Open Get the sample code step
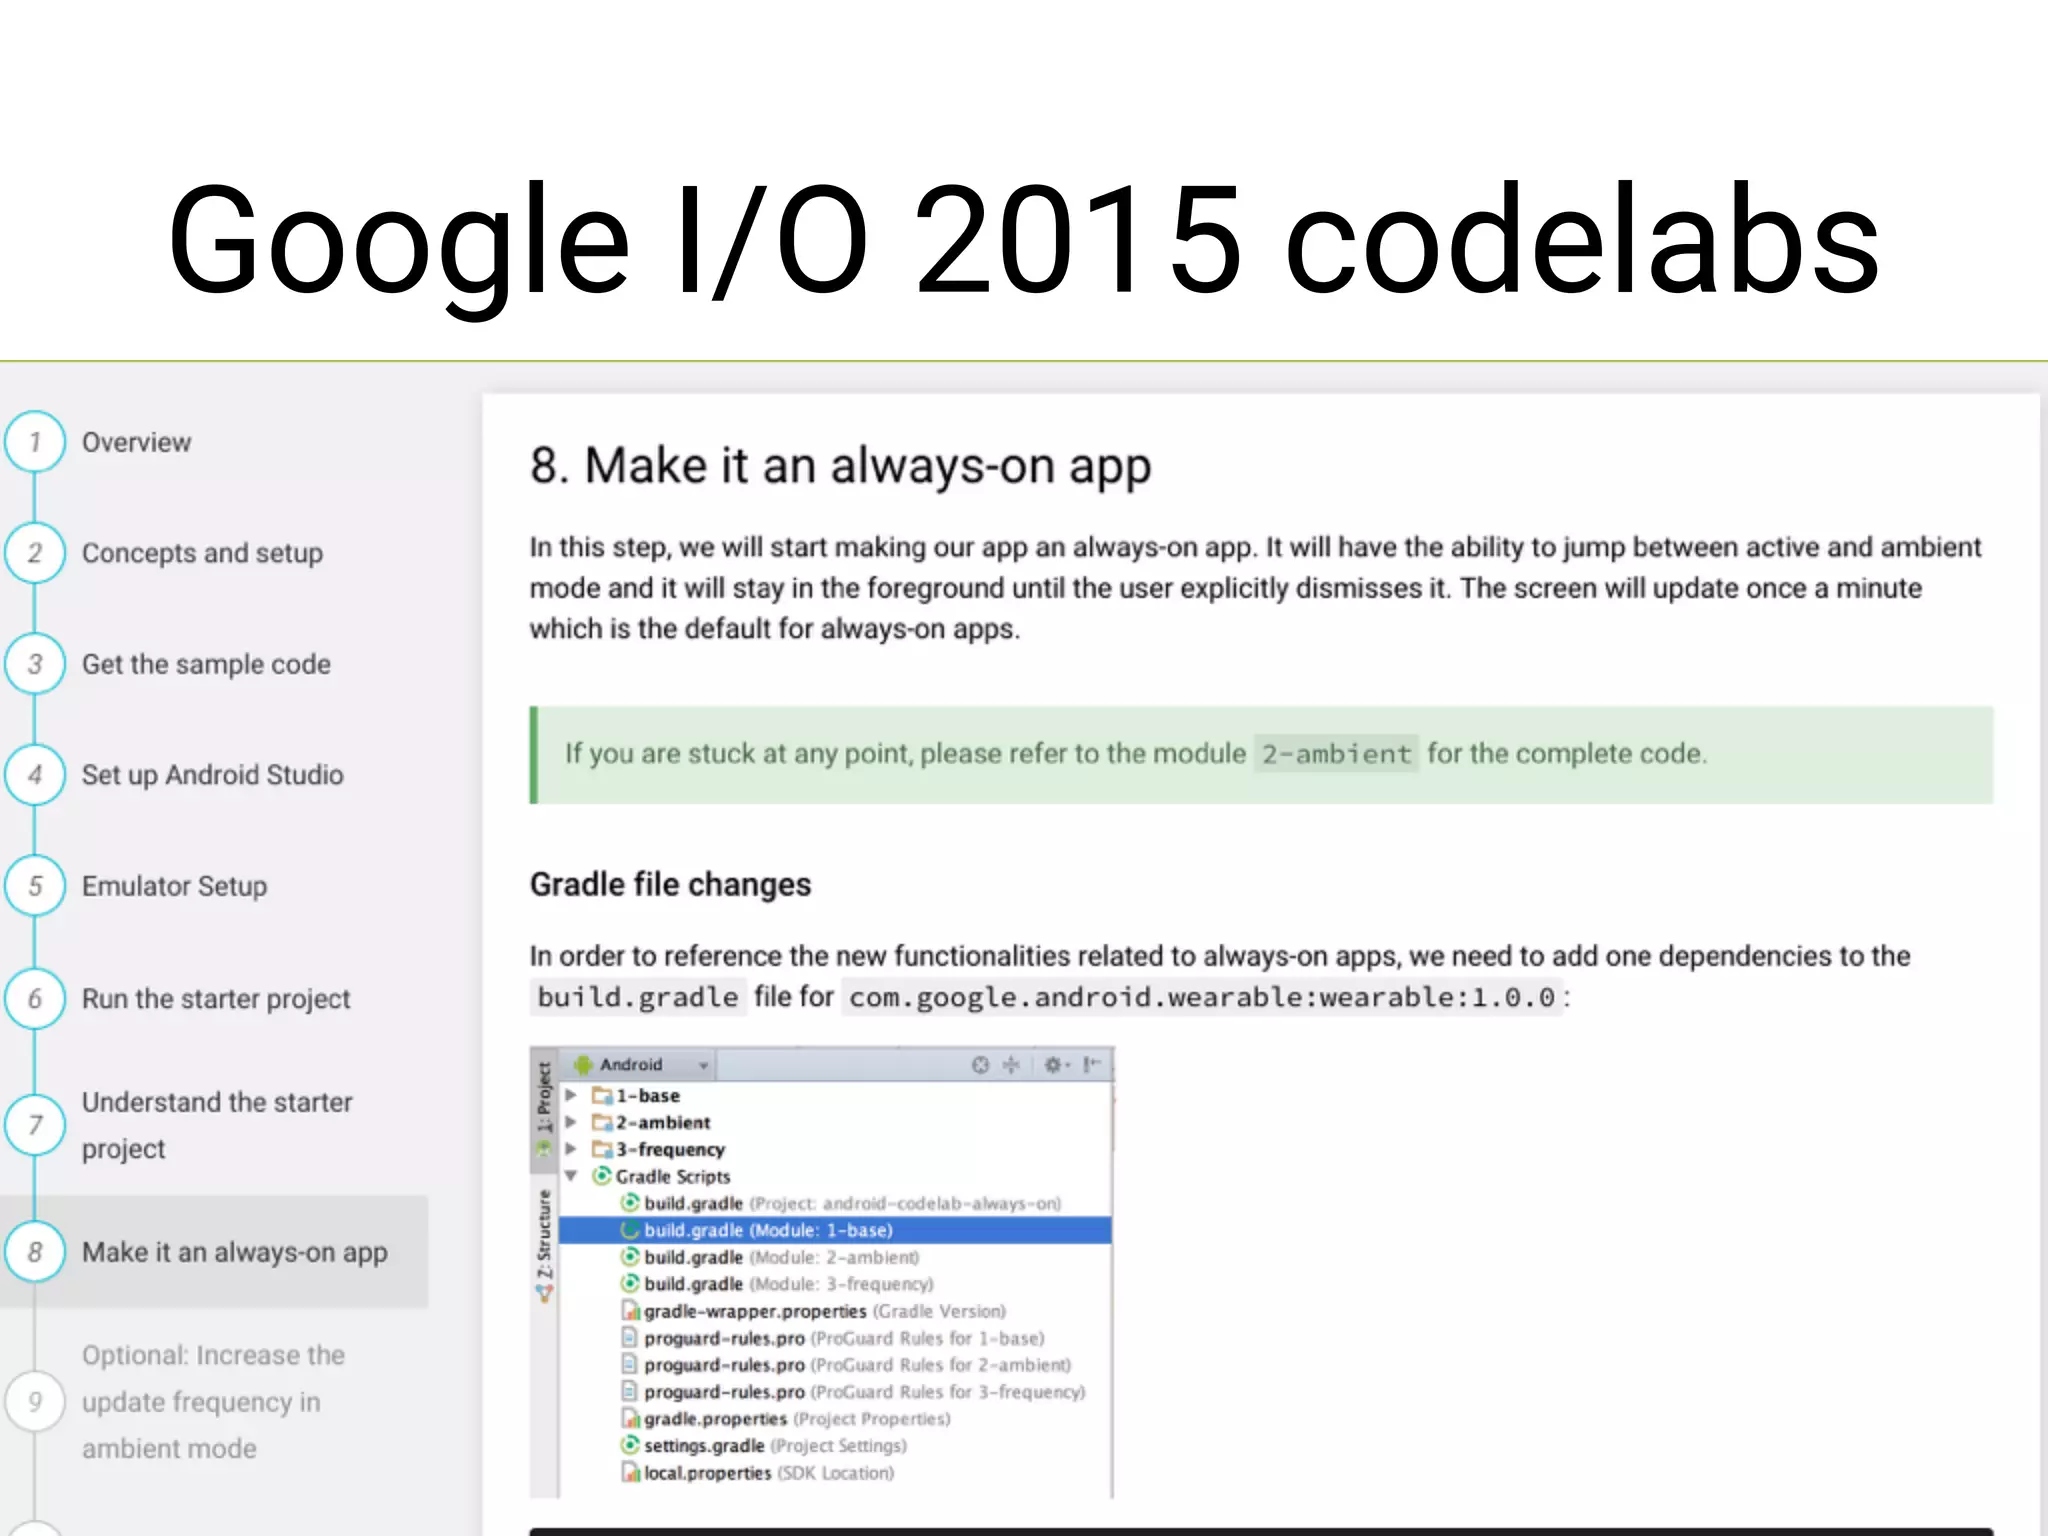The width and height of the screenshot is (2048, 1536). [x=206, y=664]
